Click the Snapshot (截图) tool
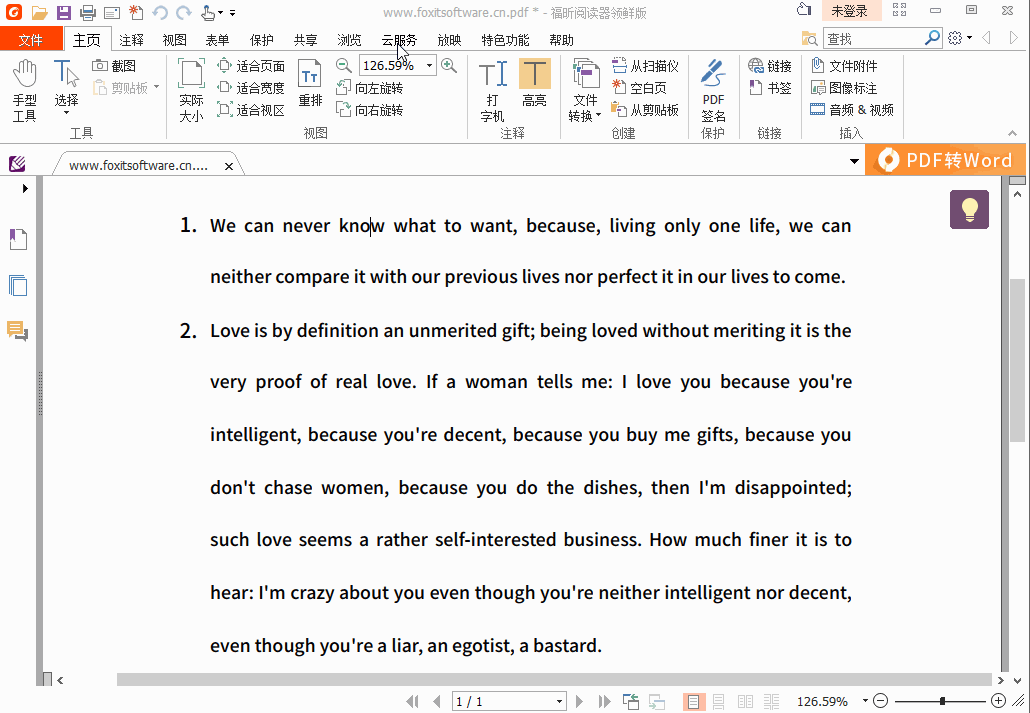This screenshot has width=1030, height=713. (114, 66)
